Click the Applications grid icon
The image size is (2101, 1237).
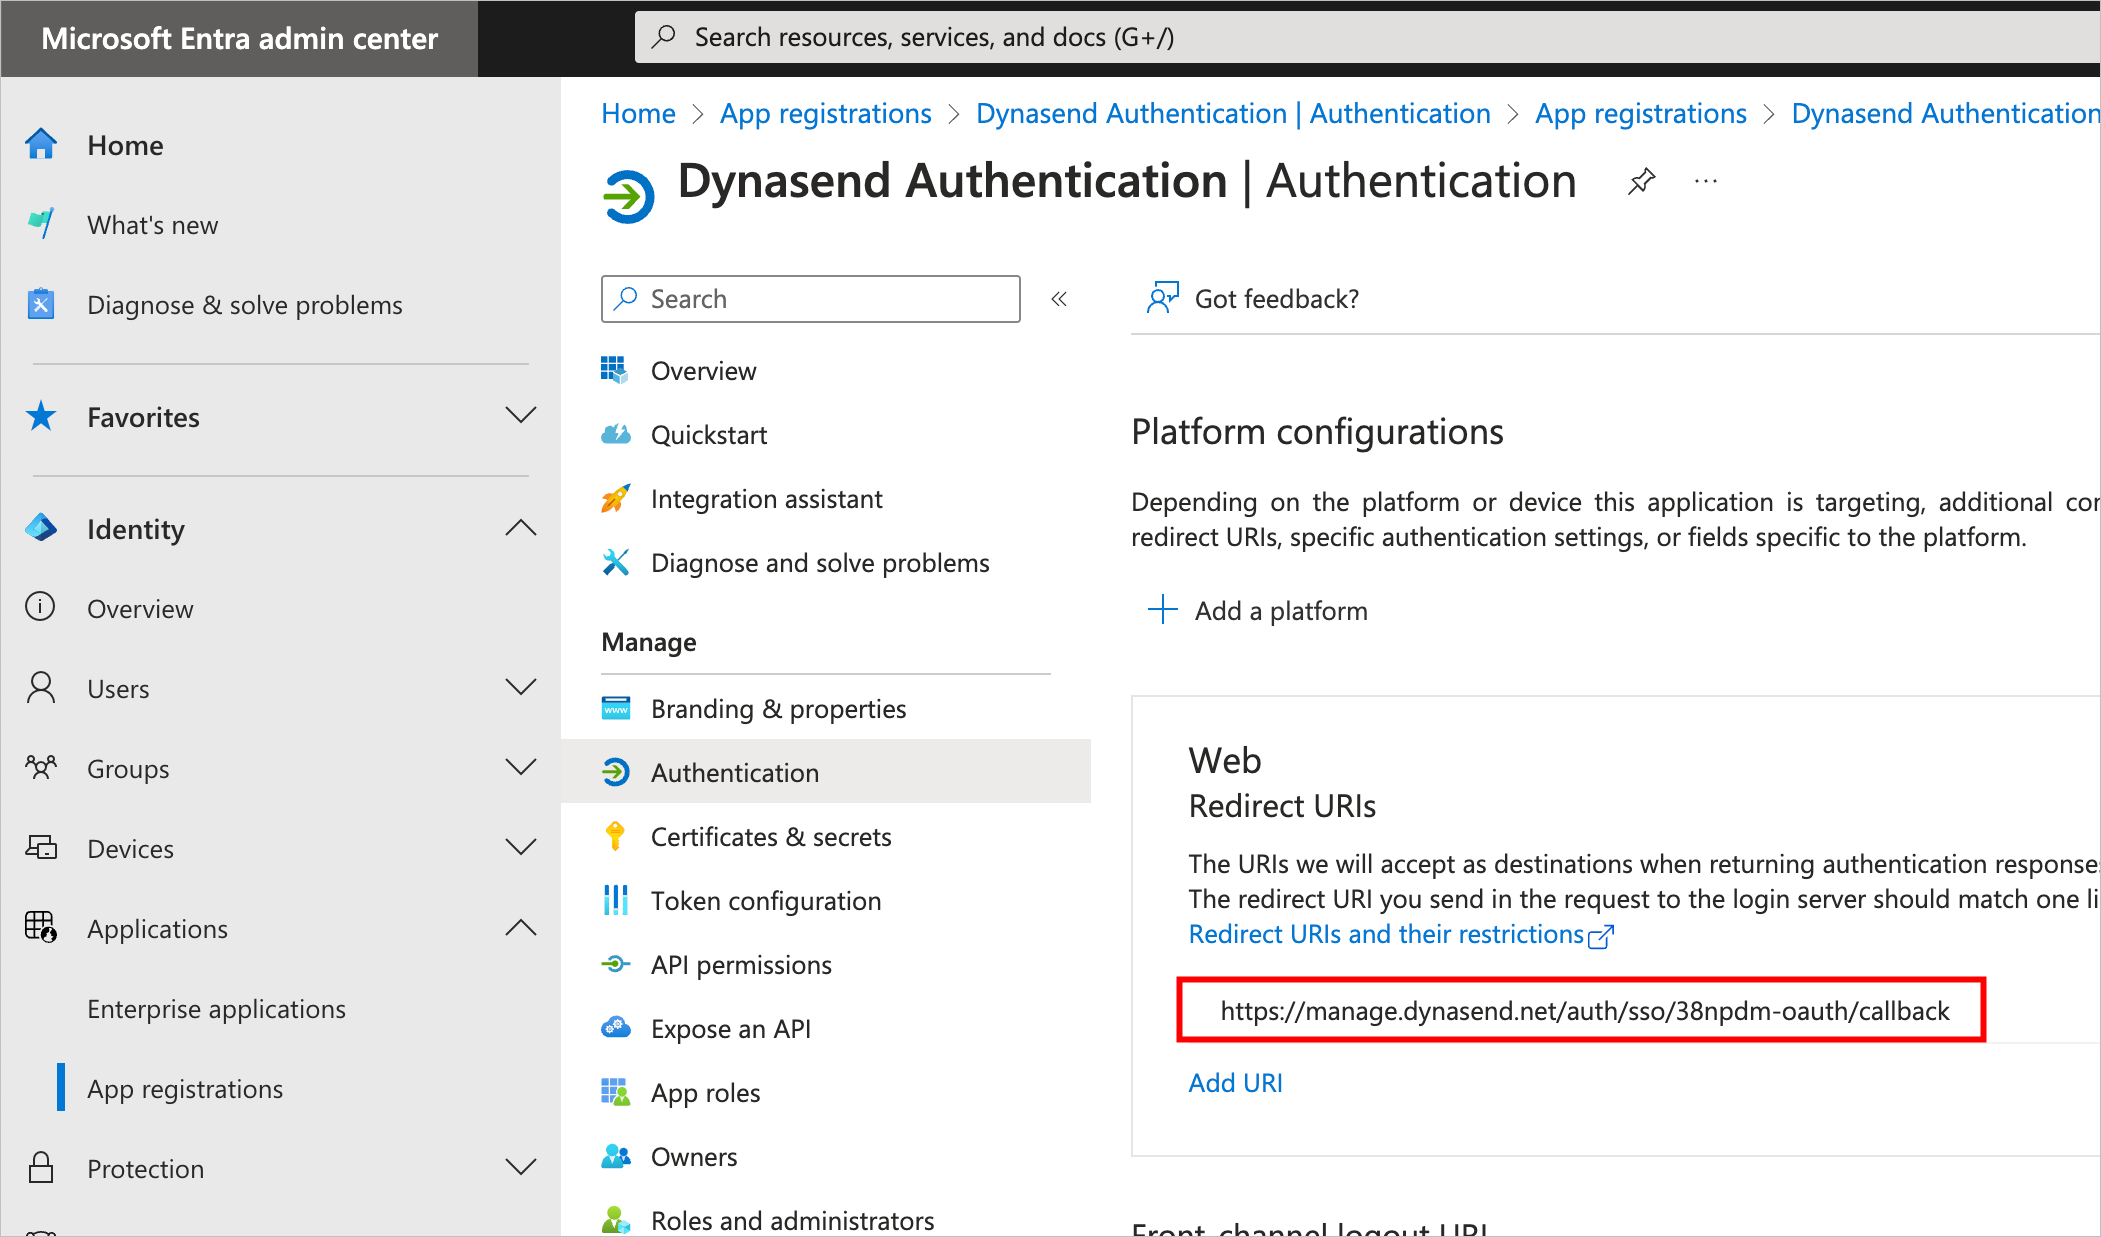41,927
